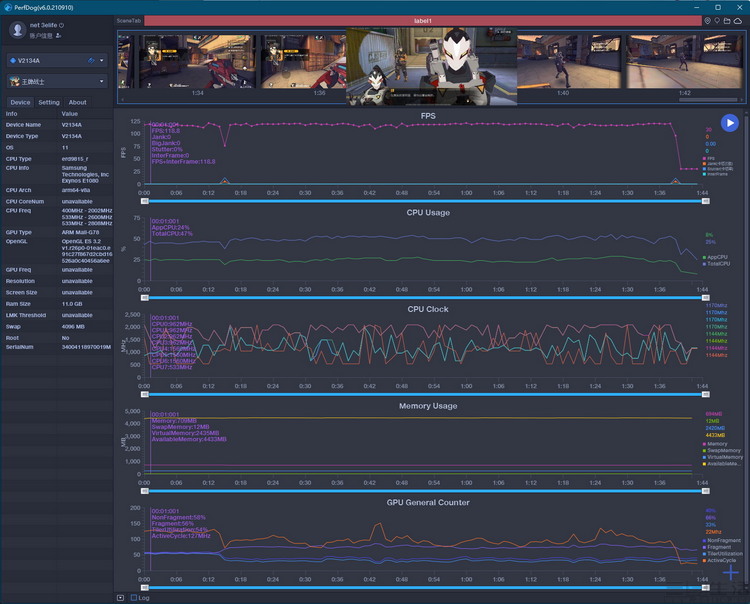Click the blue connection icon in V2134A selector

91,61
